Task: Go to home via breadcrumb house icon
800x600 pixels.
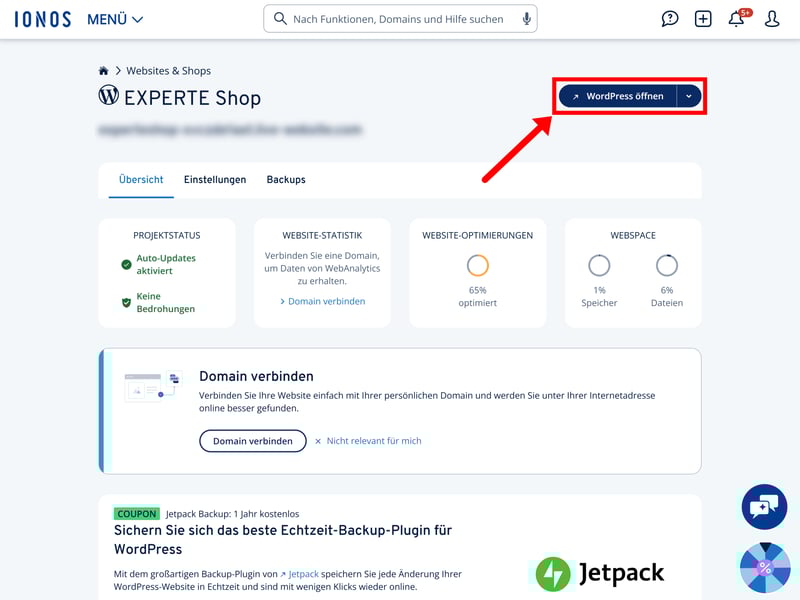Action: pyautogui.click(x=104, y=70)
